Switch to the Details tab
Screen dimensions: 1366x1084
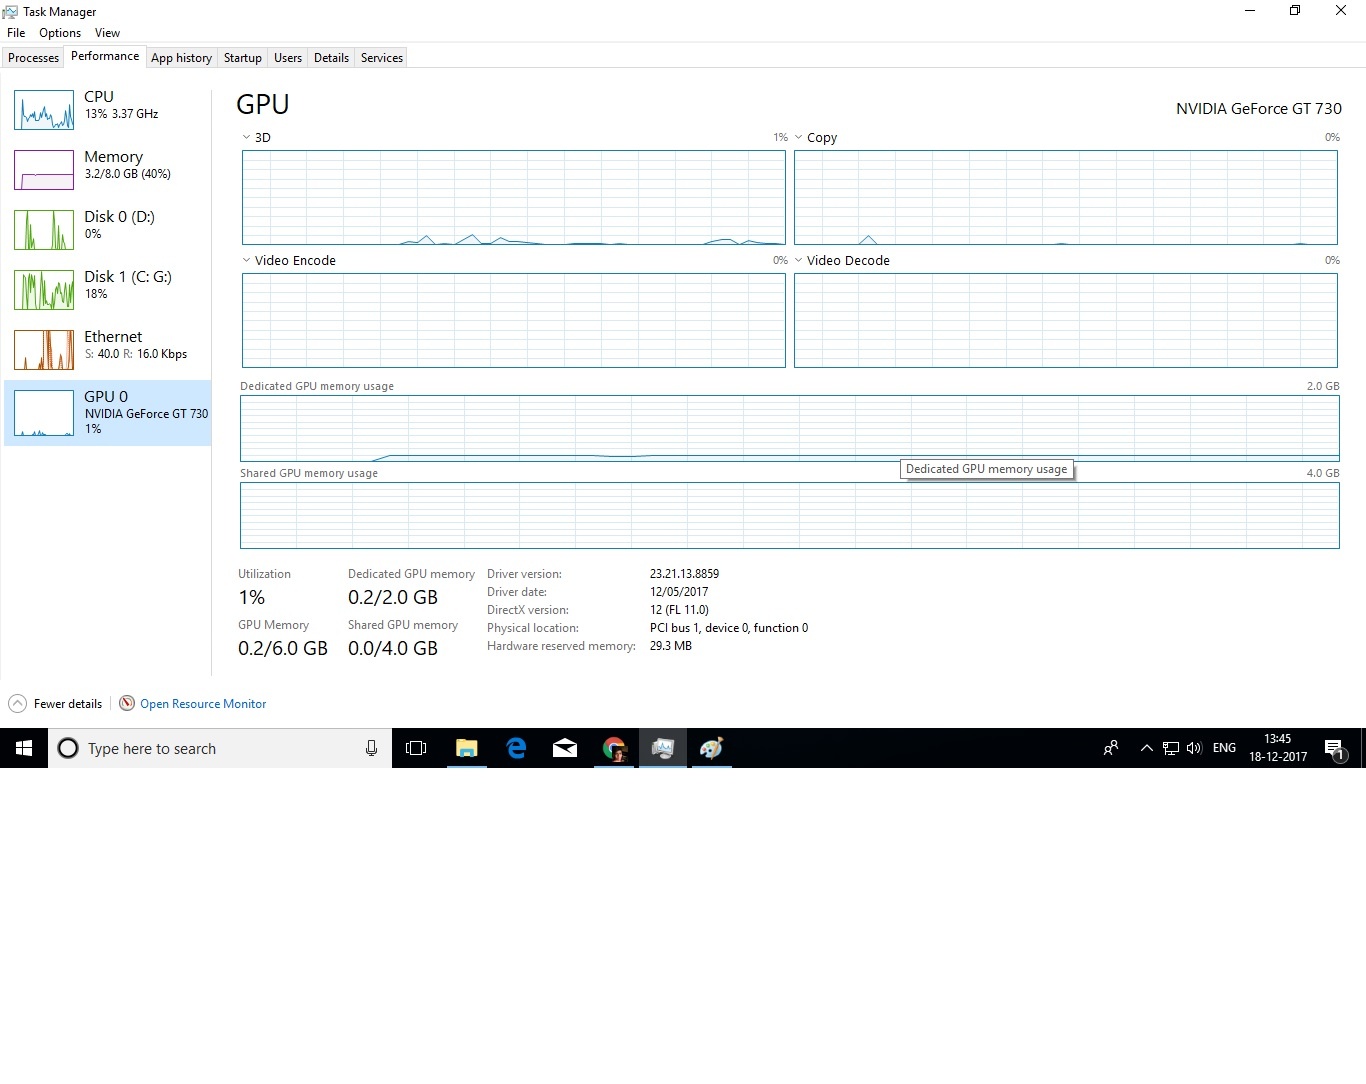click(x=331, y=58)
